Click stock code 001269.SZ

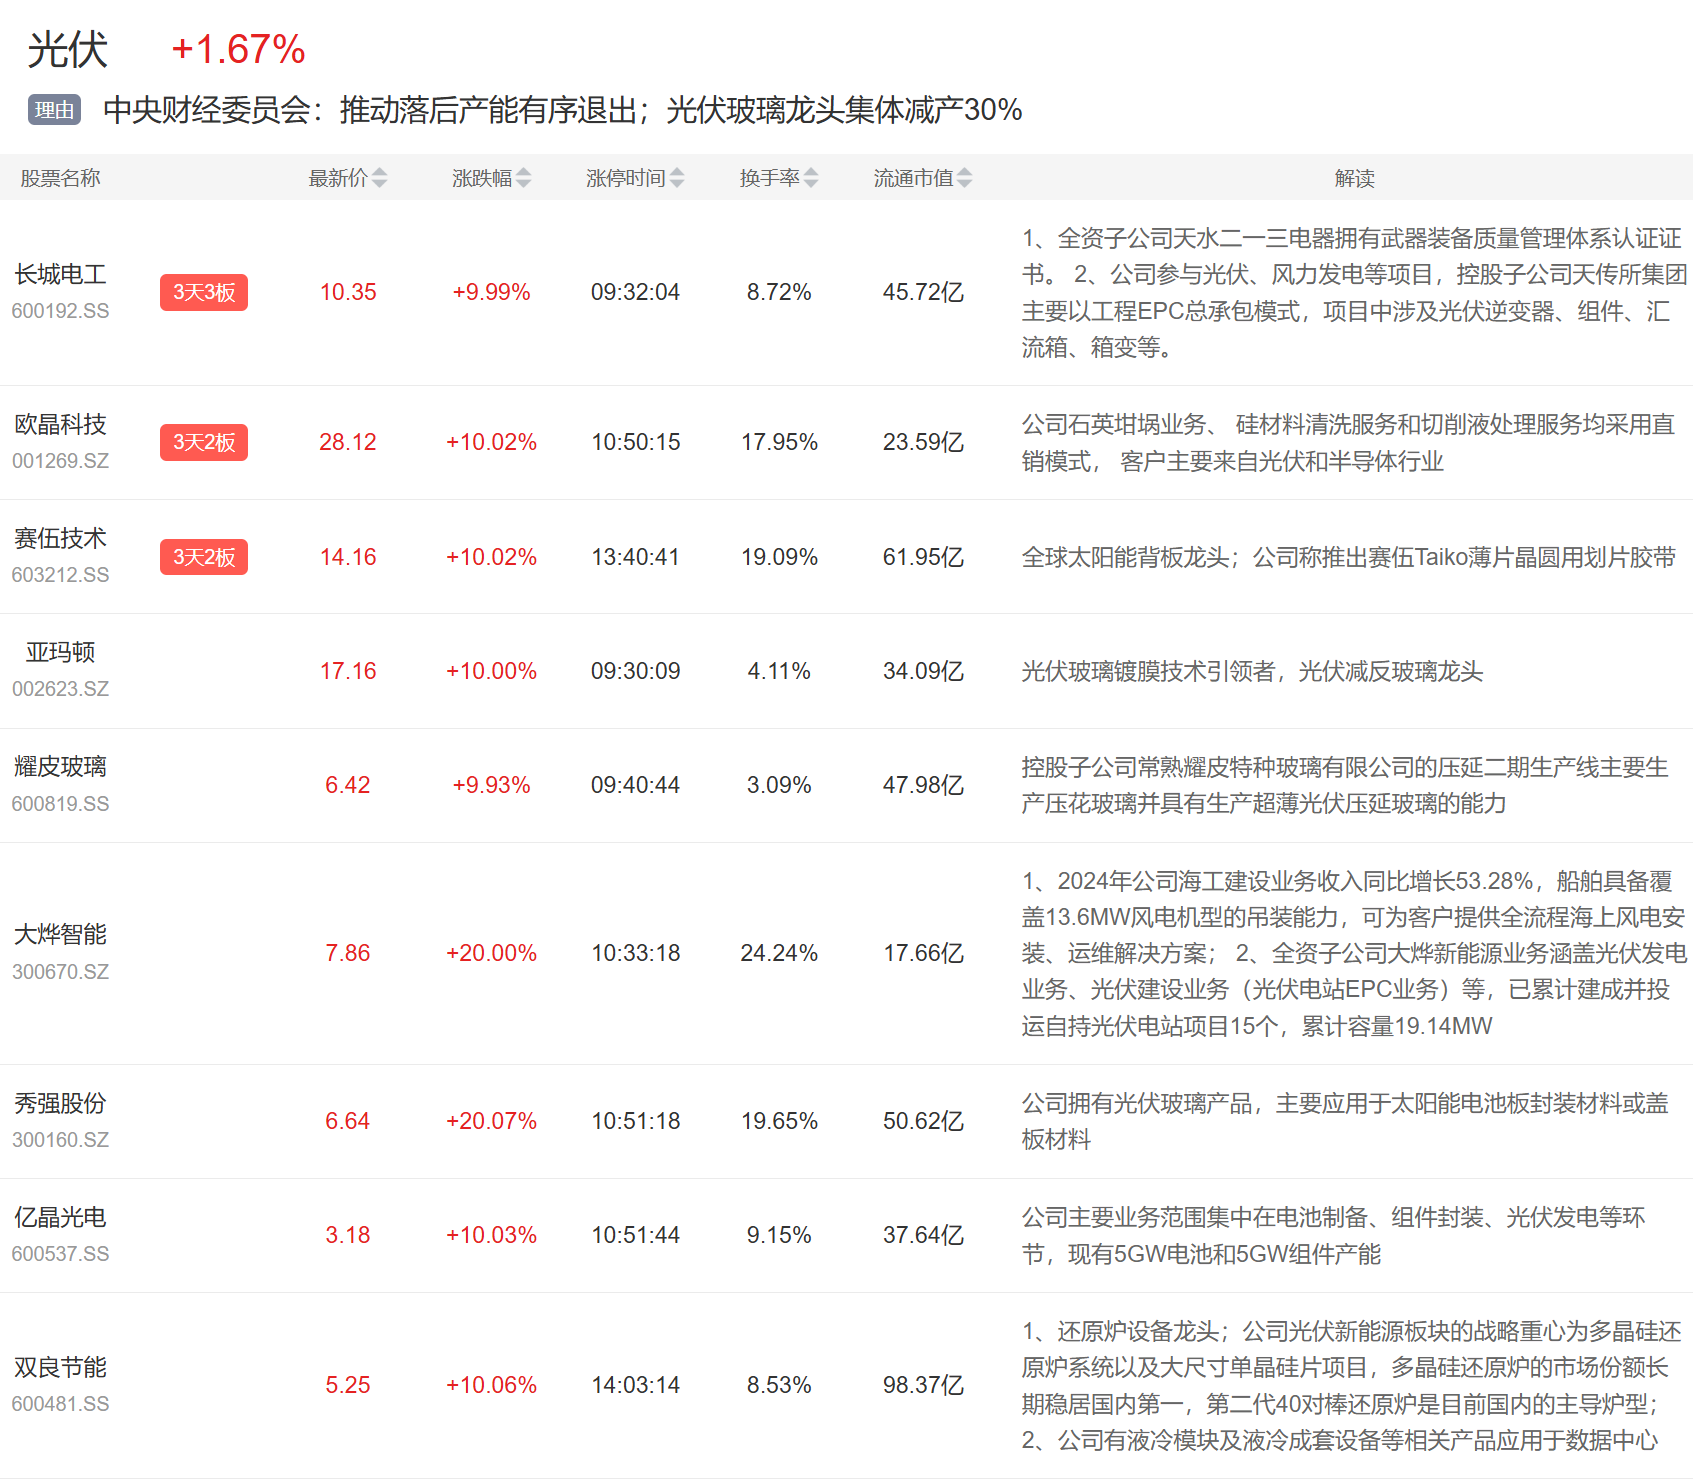pyautogui.click(x=60, y=461)
